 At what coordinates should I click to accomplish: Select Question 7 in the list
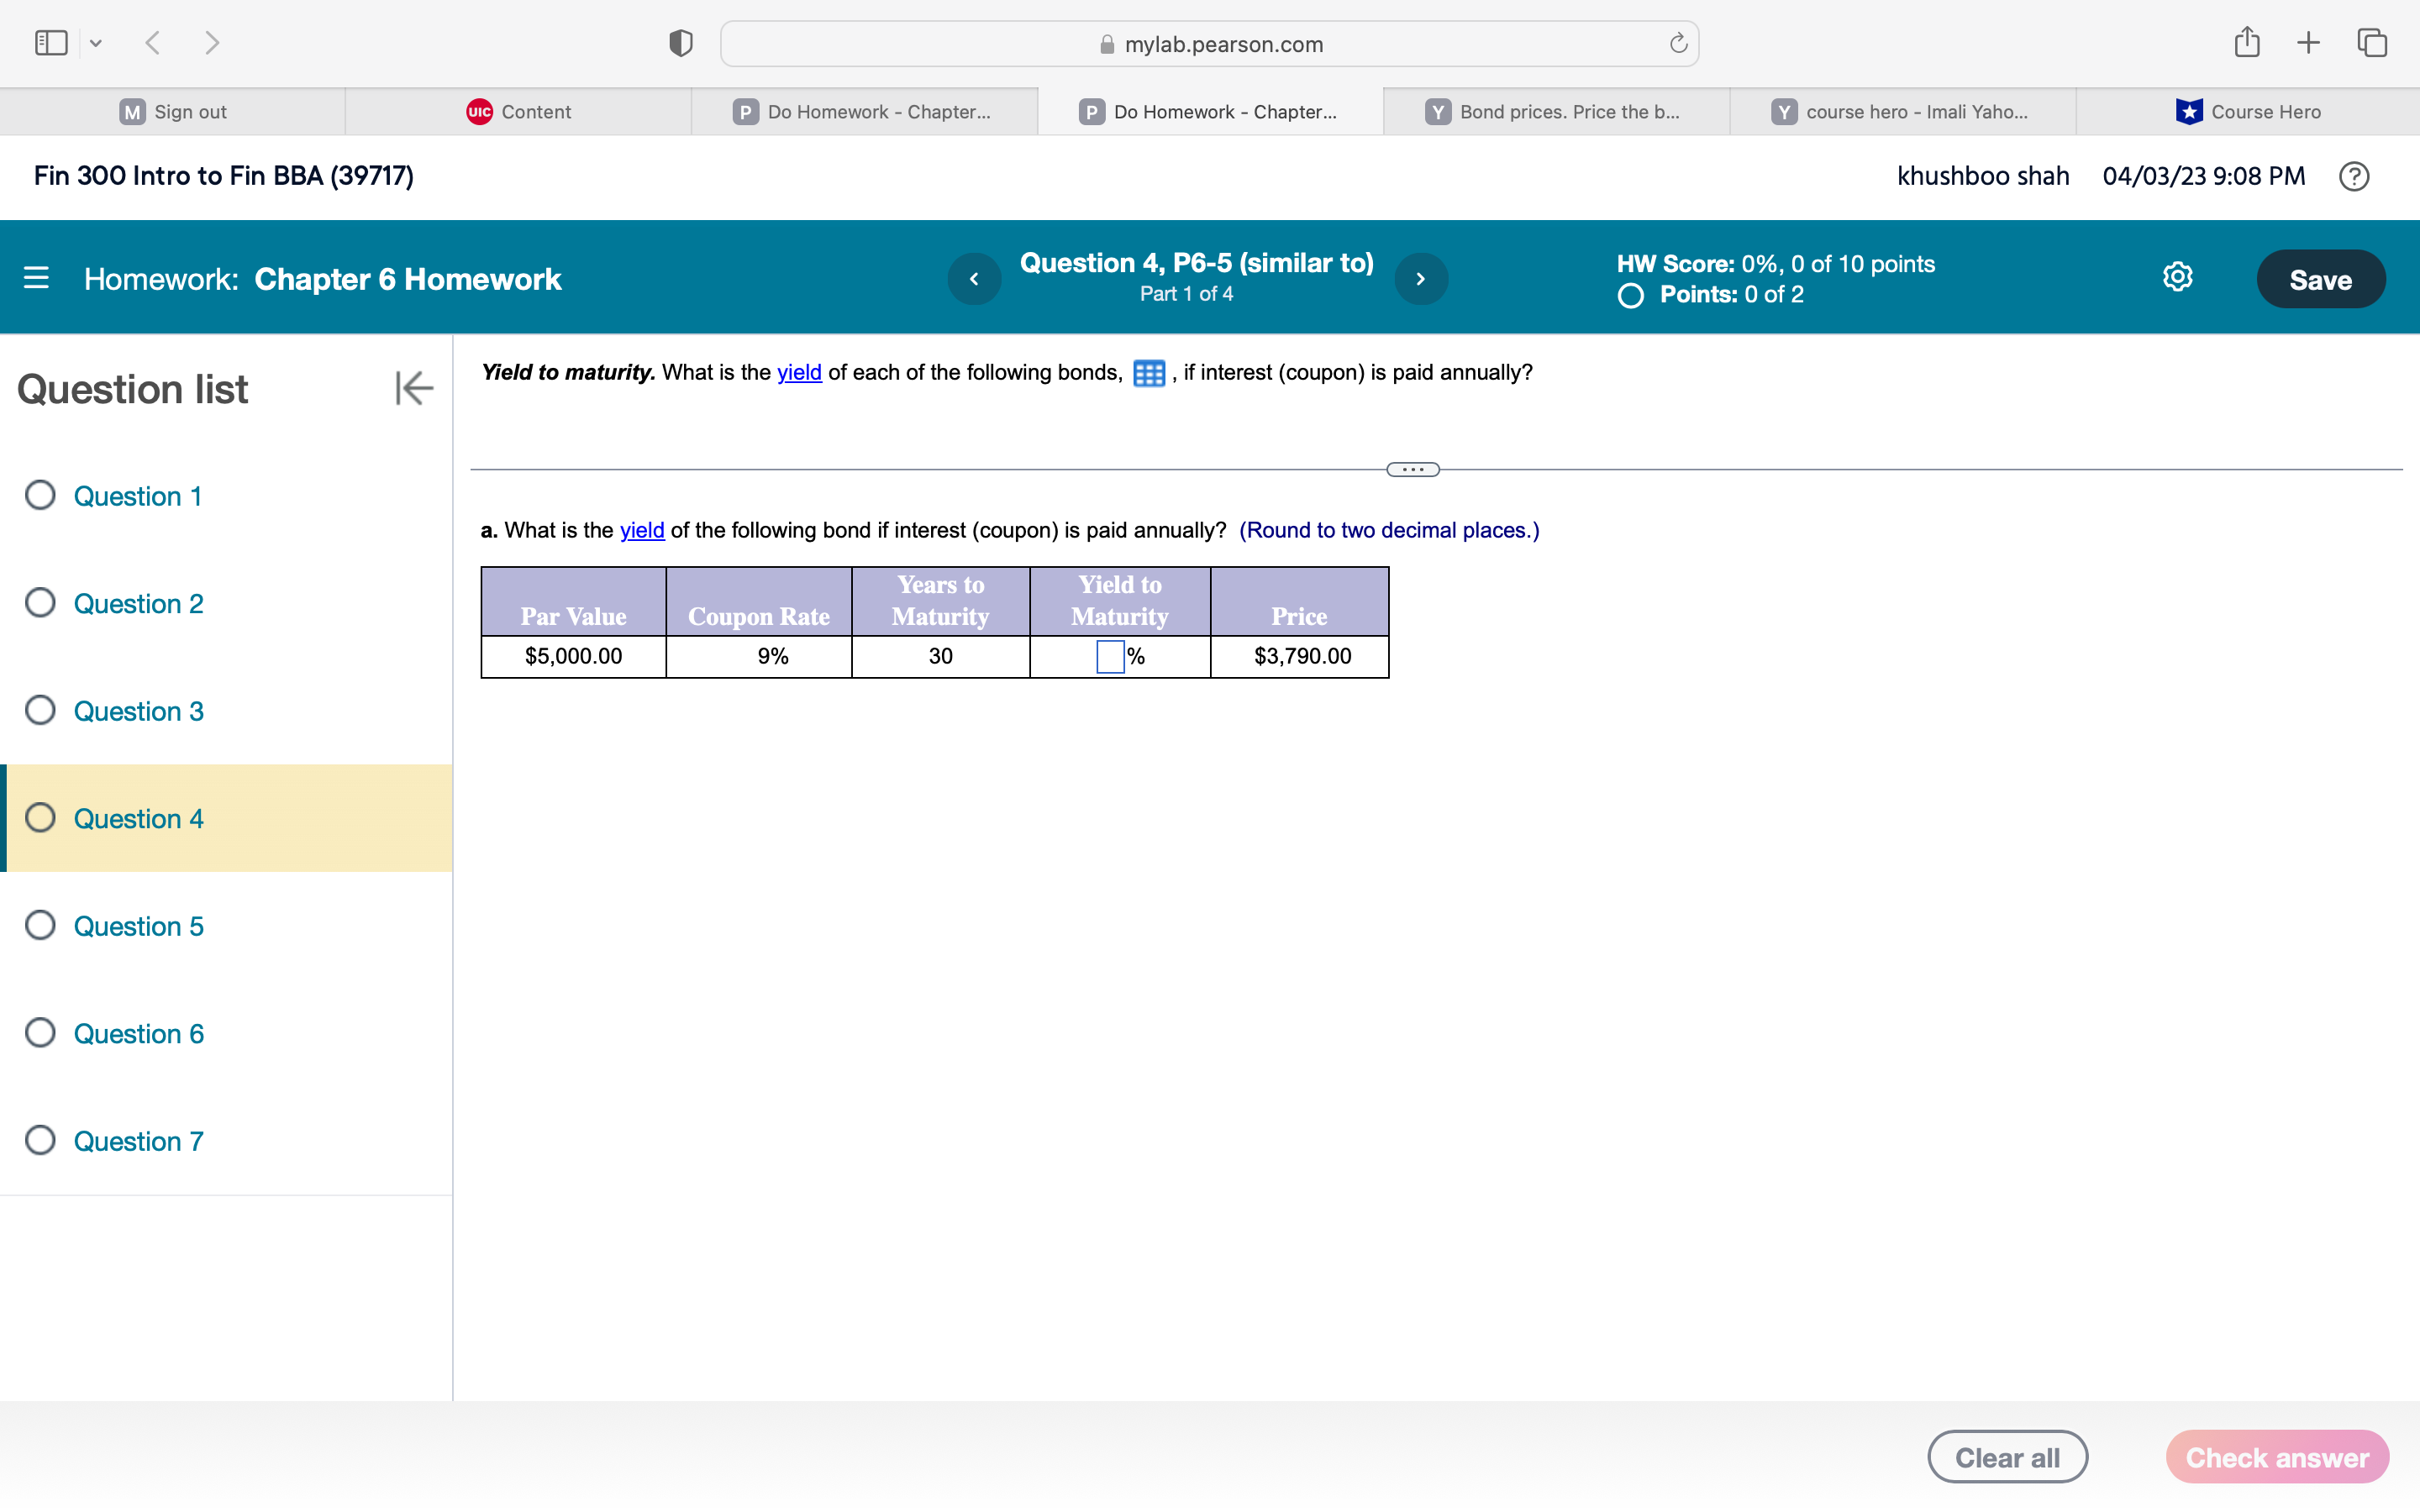tap(138, 1141)
